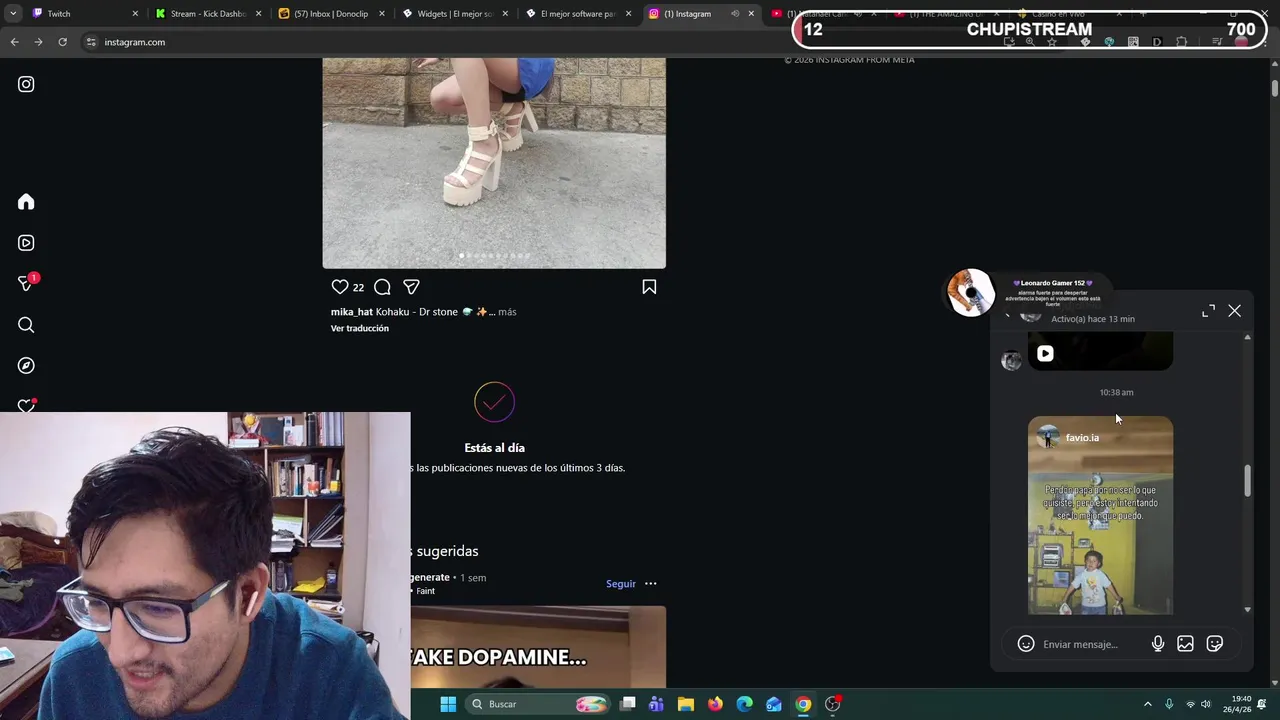Click the chat scrollbar thumb
The image size is (1280, 720).
1247,480
